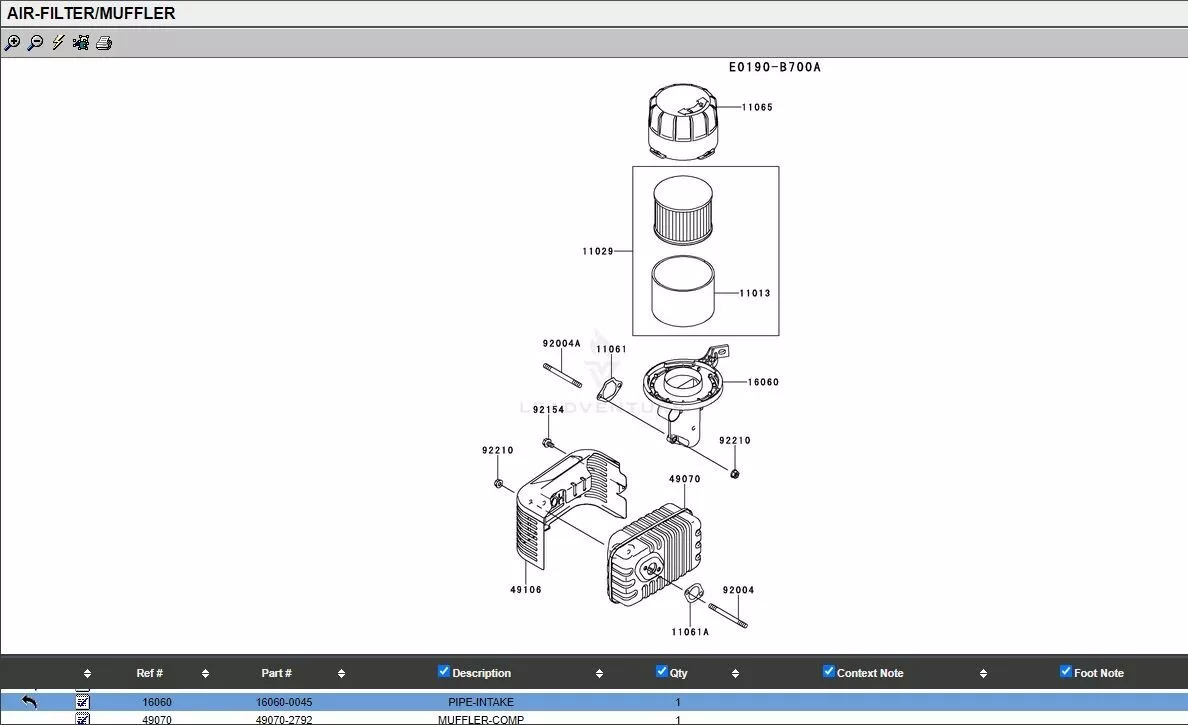This screenshot has width=1188, height=725.
Task: Open the note icon in the 16060 row
Action: (83, 702)
